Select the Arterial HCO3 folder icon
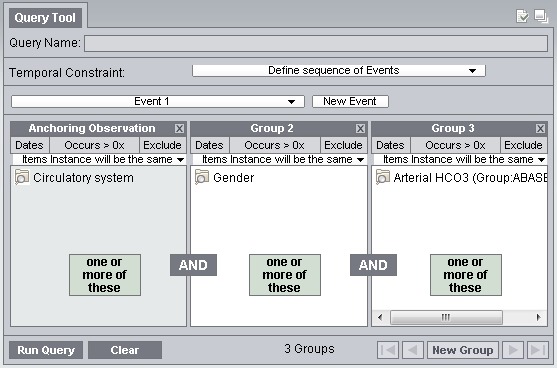Viewport: 557px width, 368px height. pos(383,177)
